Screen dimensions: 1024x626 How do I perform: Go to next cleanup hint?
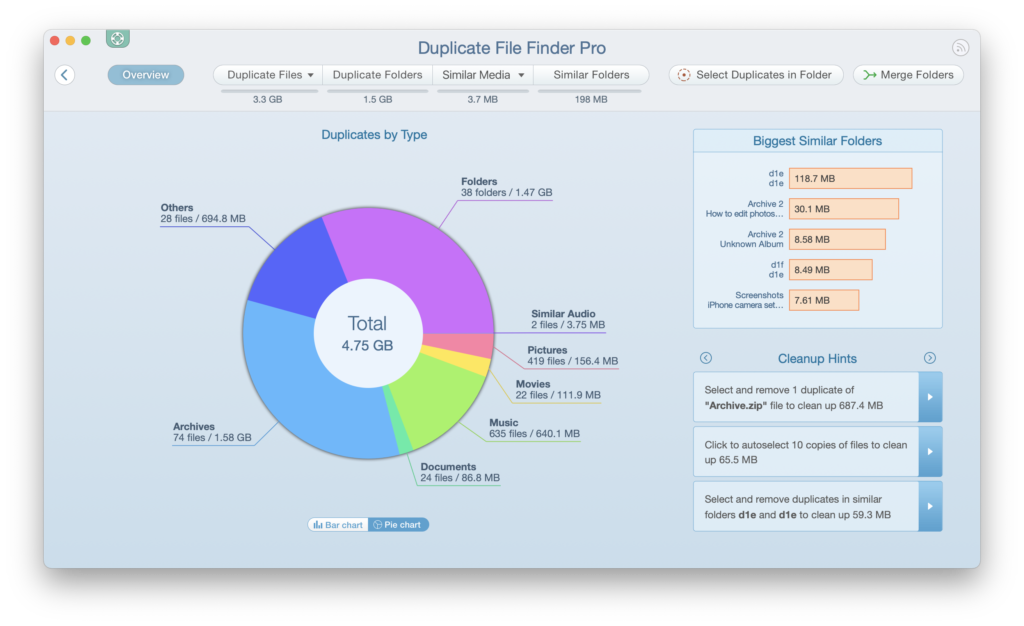[x=930, y=358]
